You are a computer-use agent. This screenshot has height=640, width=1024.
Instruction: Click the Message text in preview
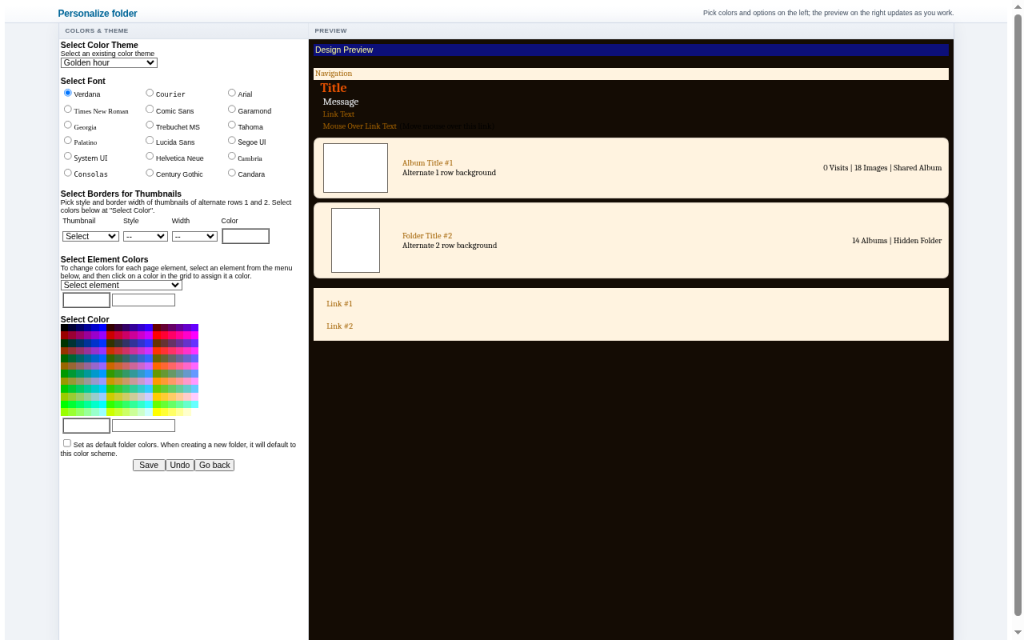[x=340, y=102]
